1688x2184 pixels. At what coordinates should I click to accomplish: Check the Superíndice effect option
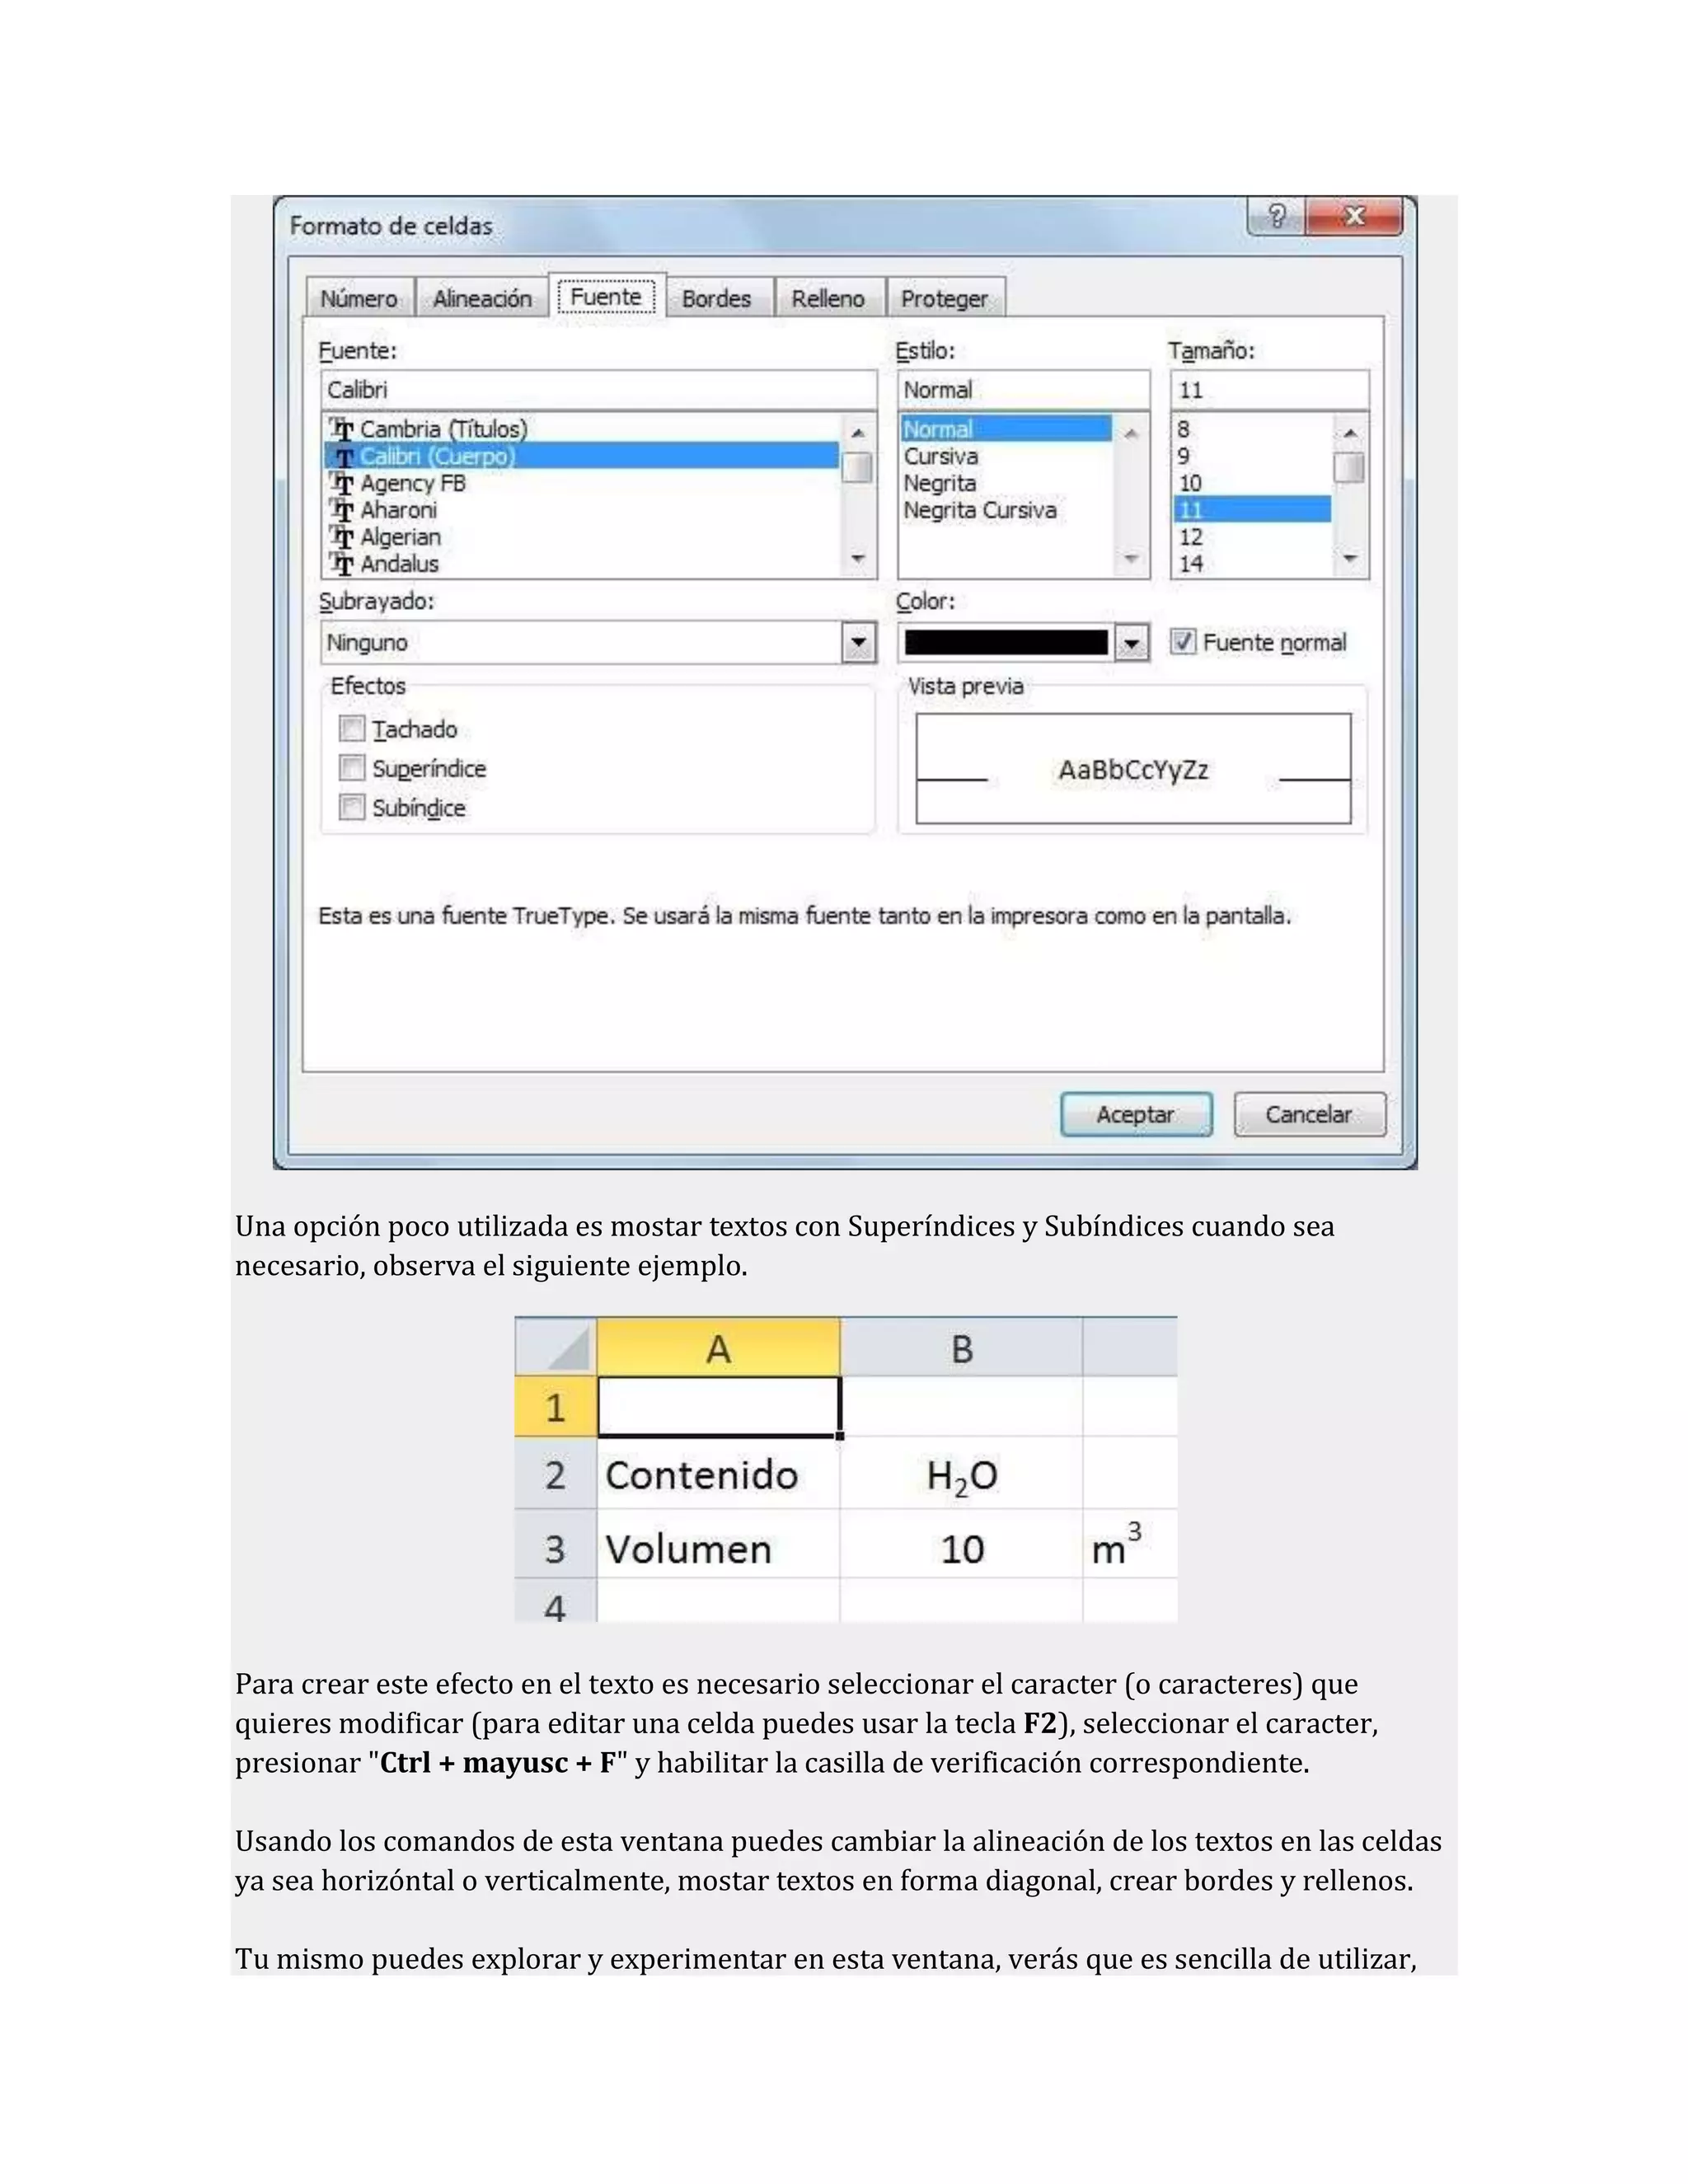coord(352,768)
